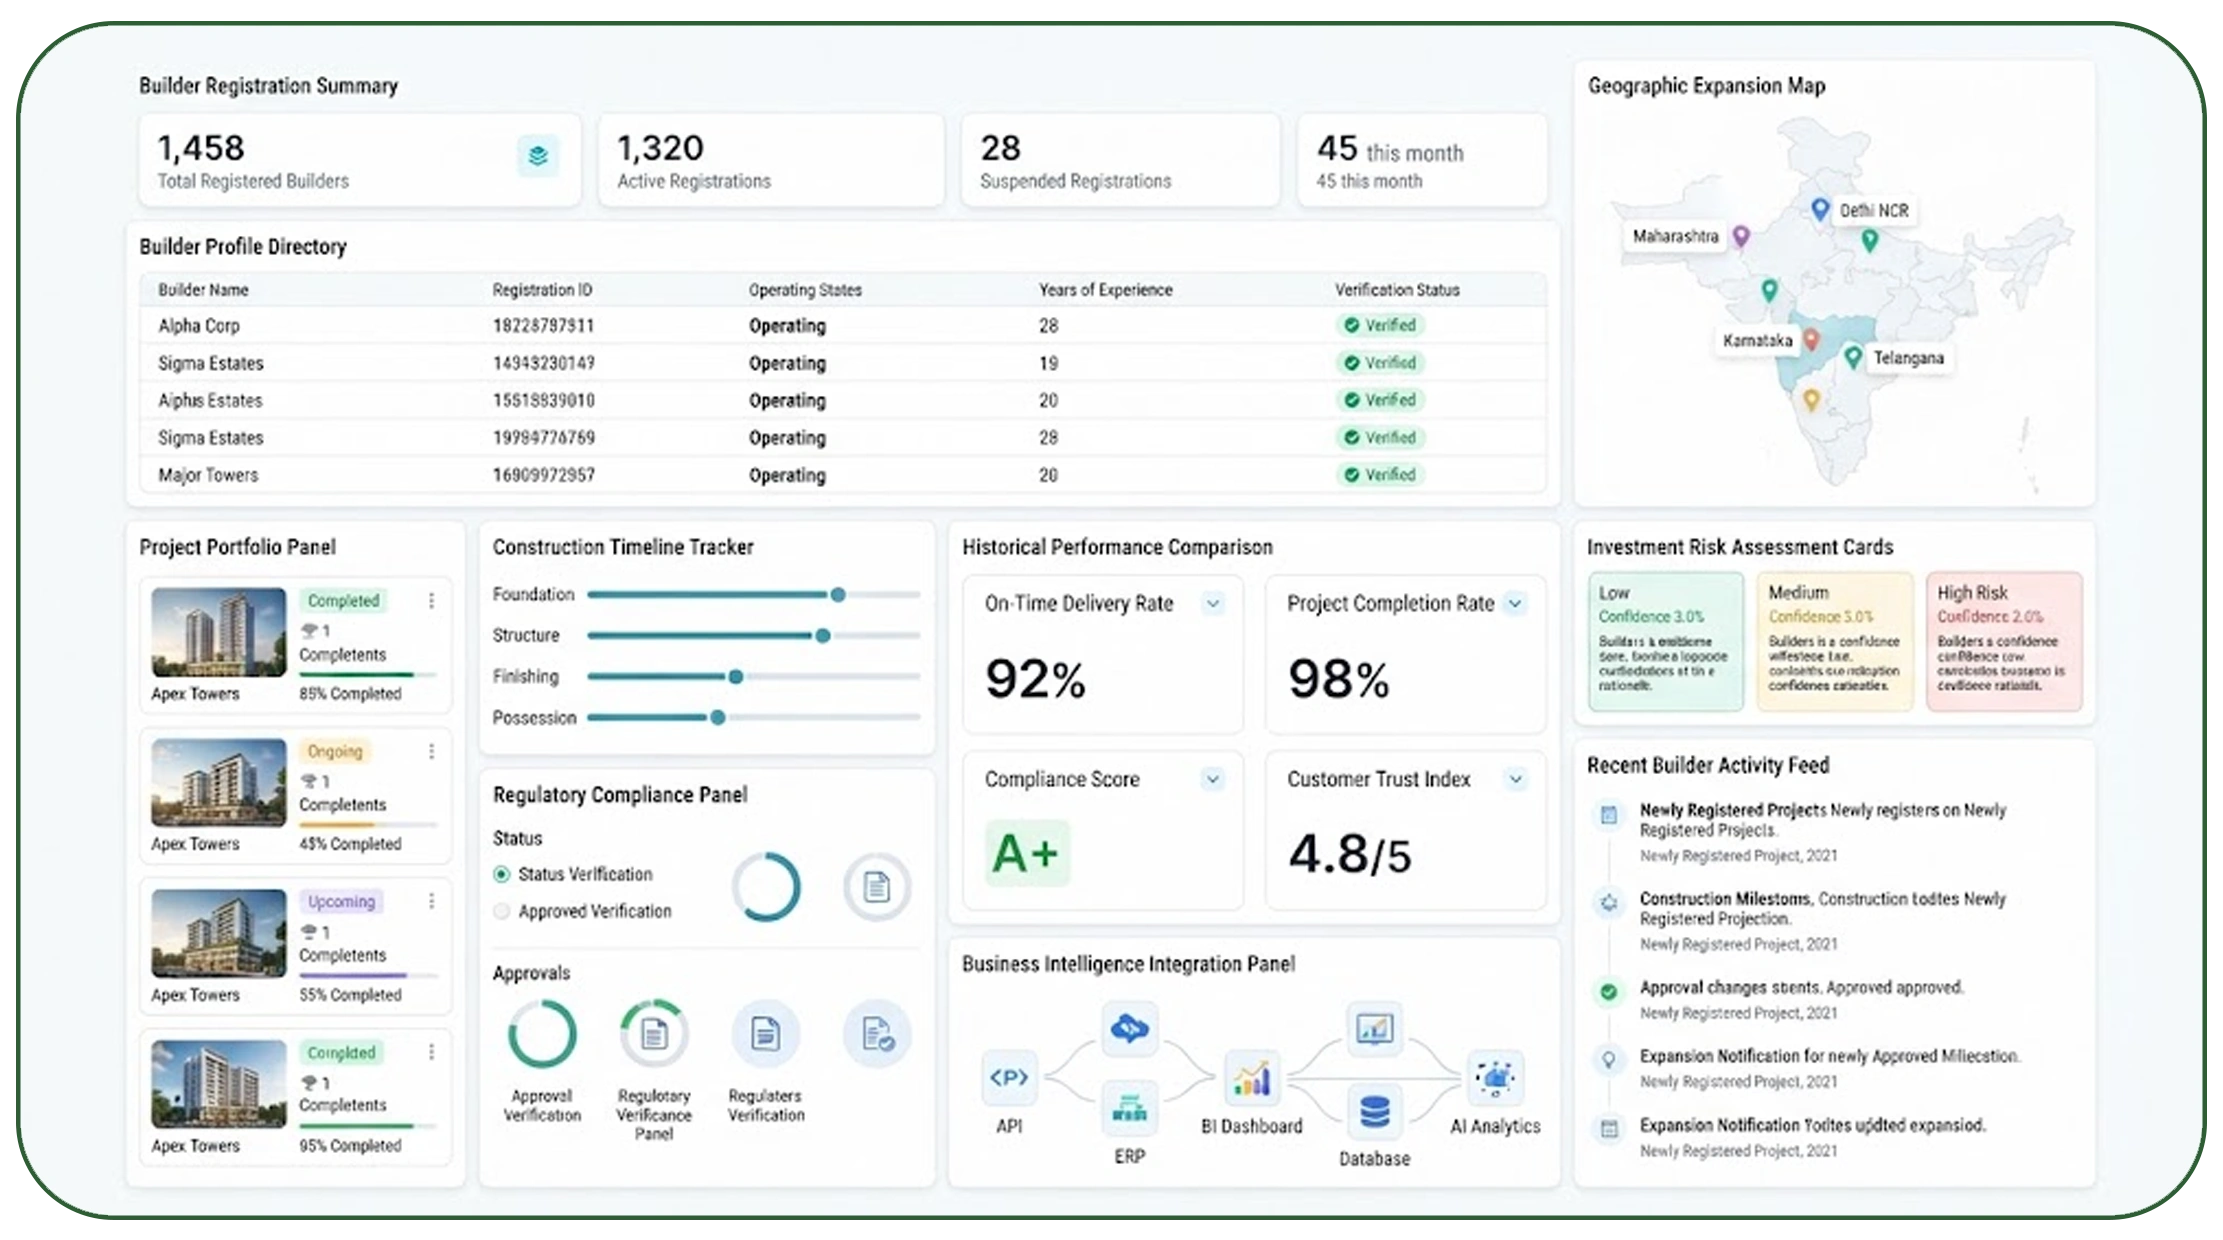Expand the On-Time Delivery Rate dropdown
The image size is (2223, 1240).
click(1213, 603)
